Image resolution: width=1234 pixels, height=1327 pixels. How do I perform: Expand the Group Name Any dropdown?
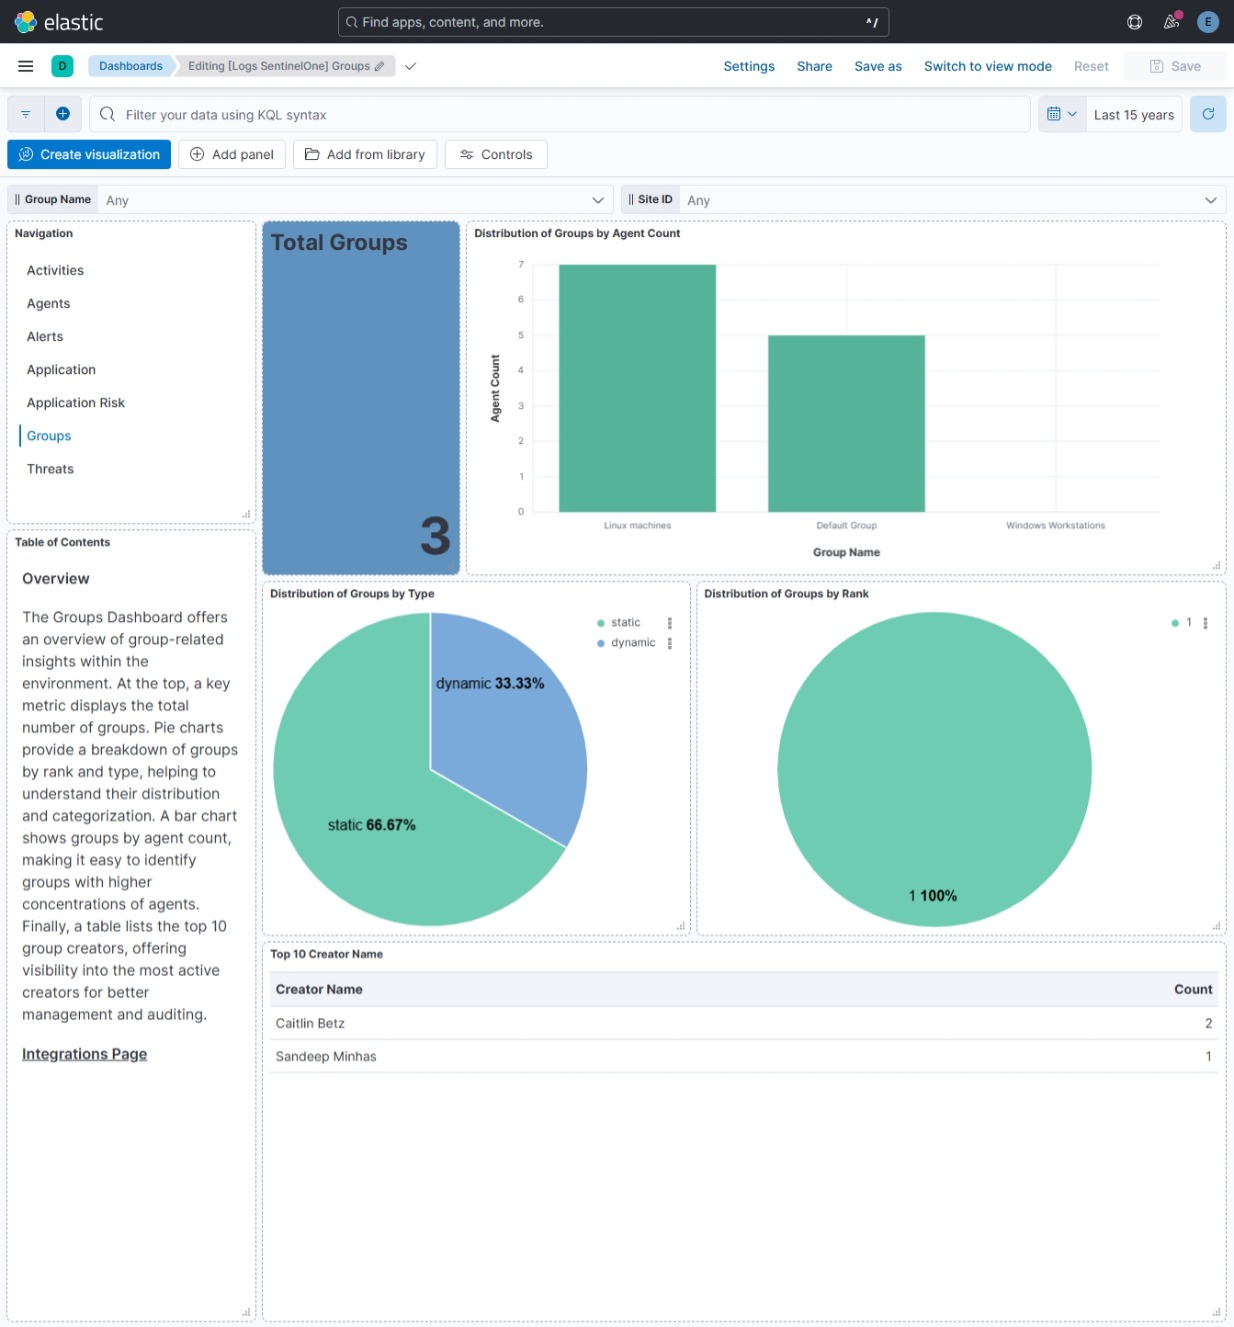coord(598,199)
